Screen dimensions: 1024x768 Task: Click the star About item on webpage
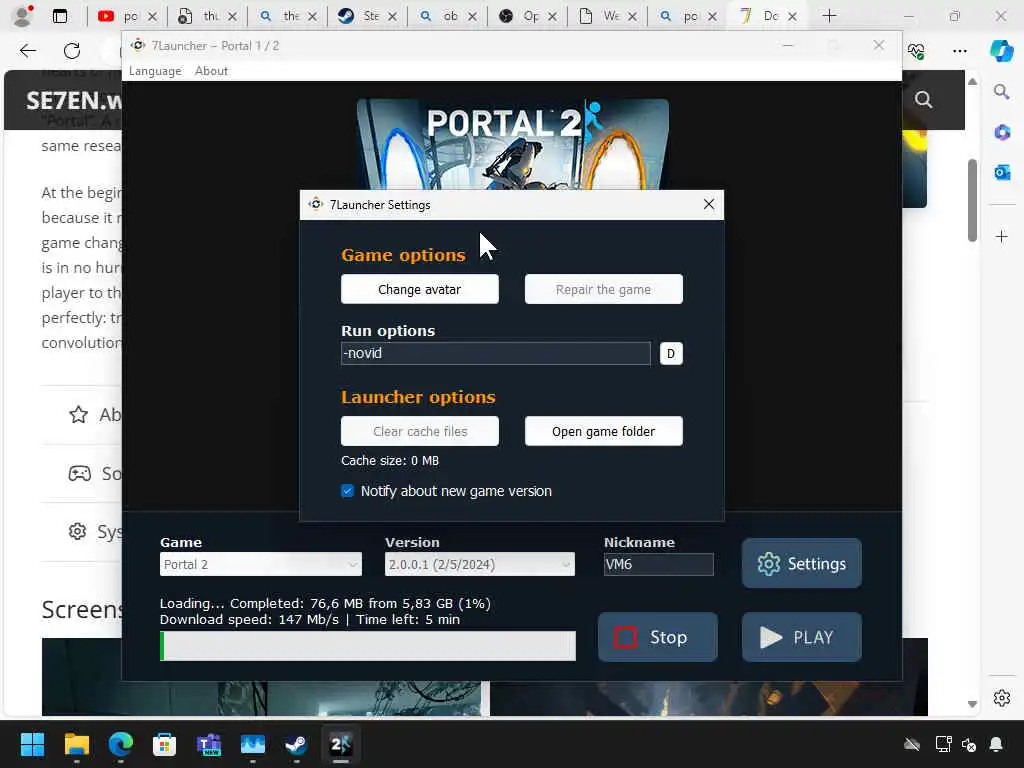point(95,414)
